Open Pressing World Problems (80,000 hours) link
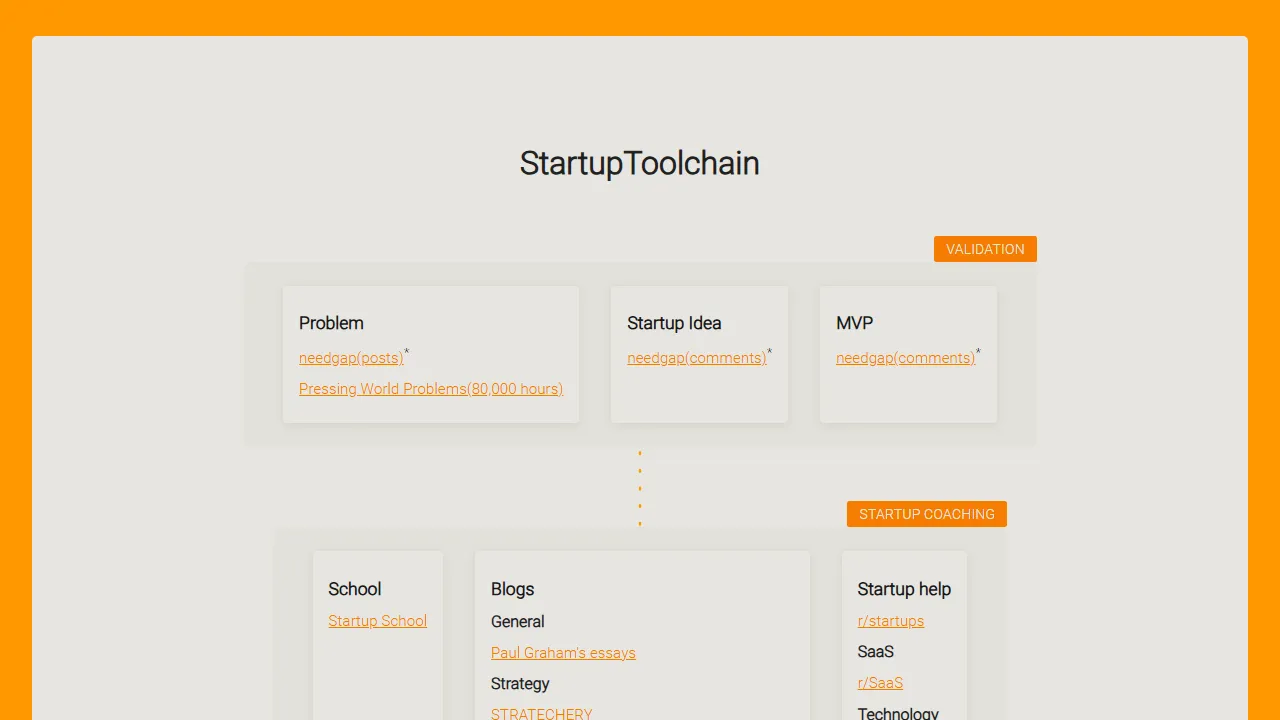 point(431,388)
